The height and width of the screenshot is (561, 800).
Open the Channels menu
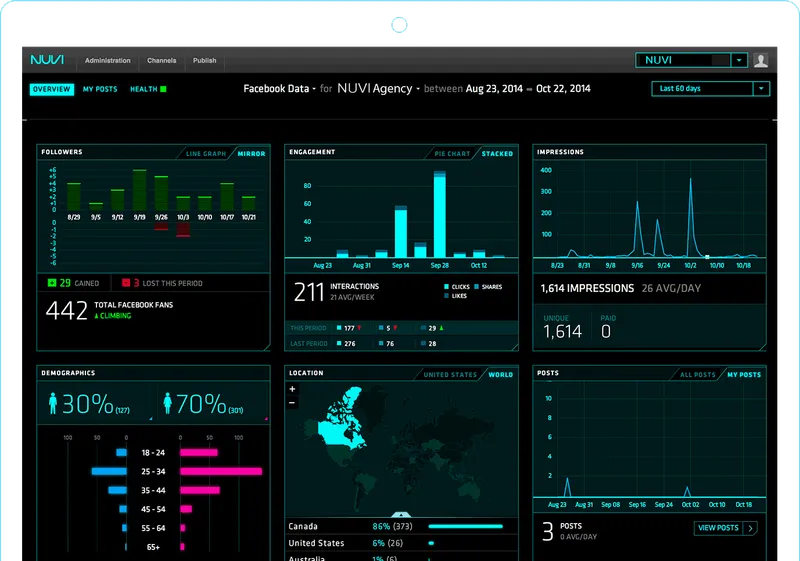click(x=162, y=60)
